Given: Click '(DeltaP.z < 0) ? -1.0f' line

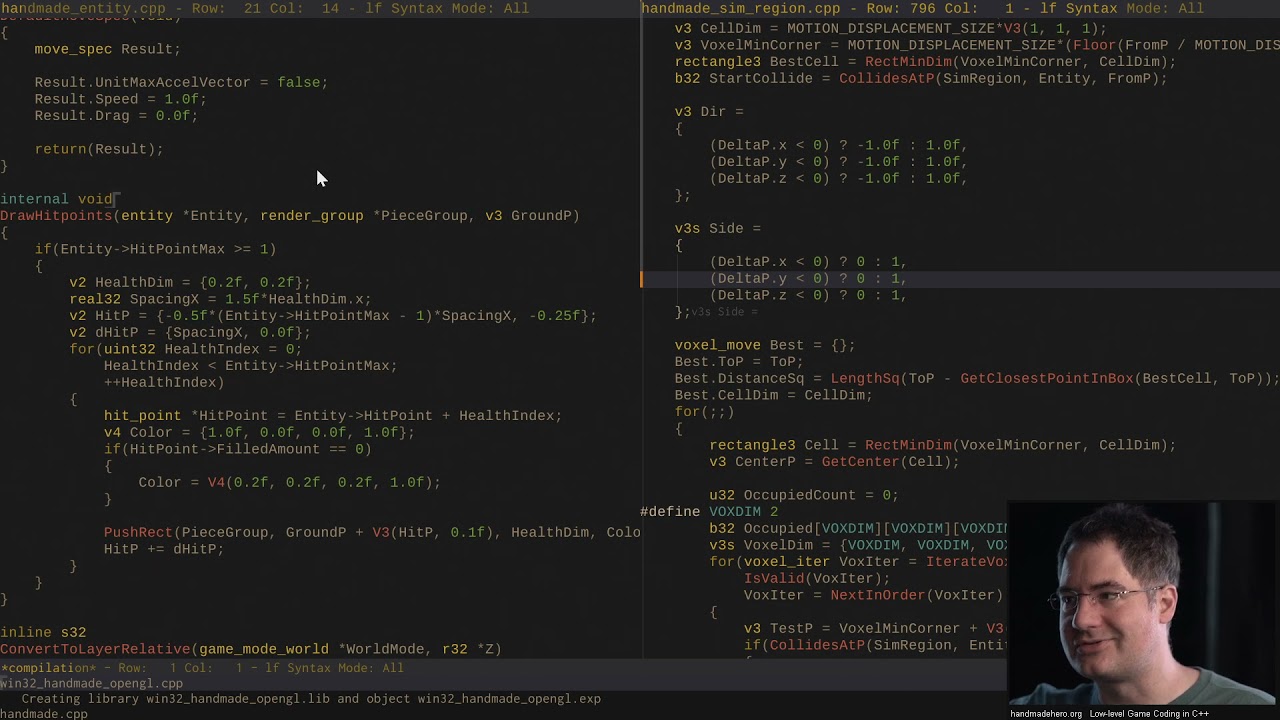Looking at the screenshot, I should 839,179.
